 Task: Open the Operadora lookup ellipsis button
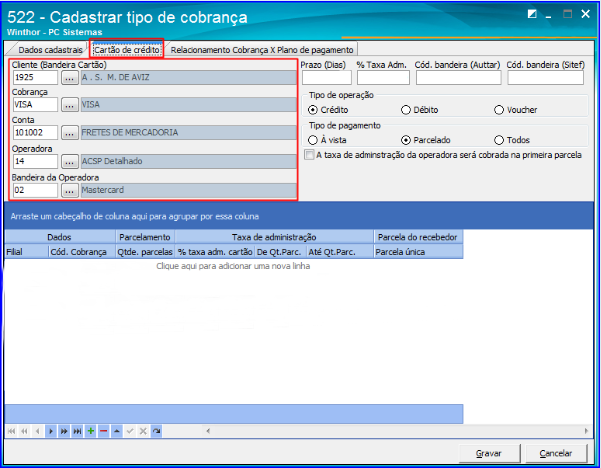(69, 161)
